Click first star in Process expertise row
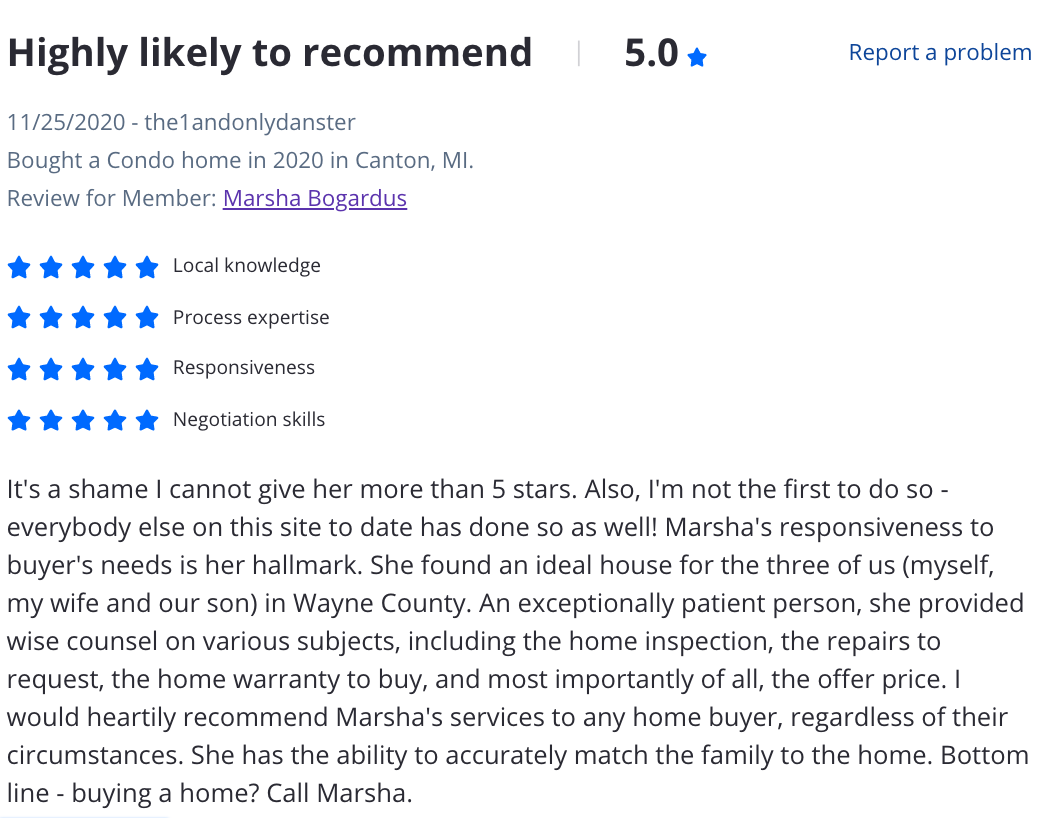The width and height of the screenshot is (1040, 818). coord(19,318)
